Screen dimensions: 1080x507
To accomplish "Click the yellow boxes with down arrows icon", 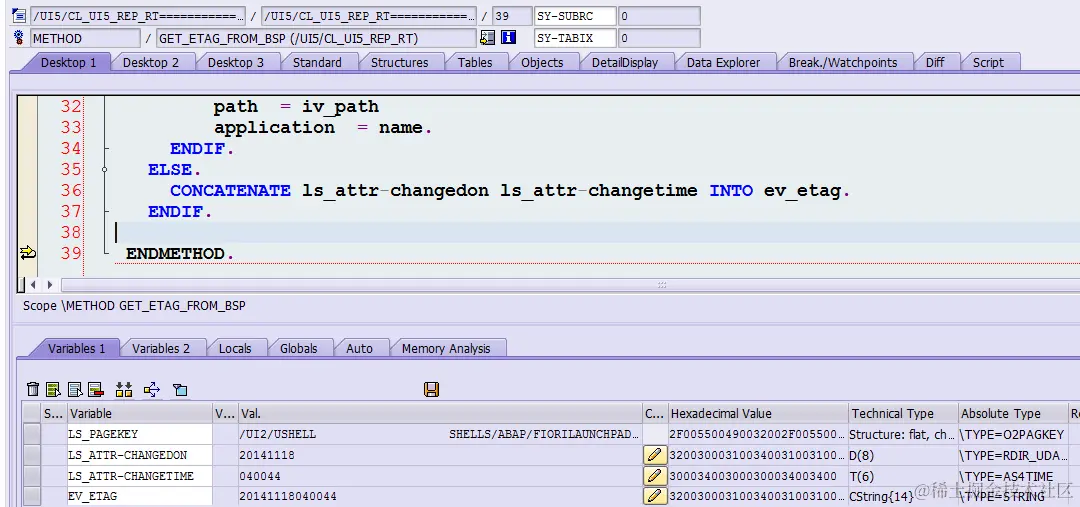I will pyautogui.click(x=124, y=390).
